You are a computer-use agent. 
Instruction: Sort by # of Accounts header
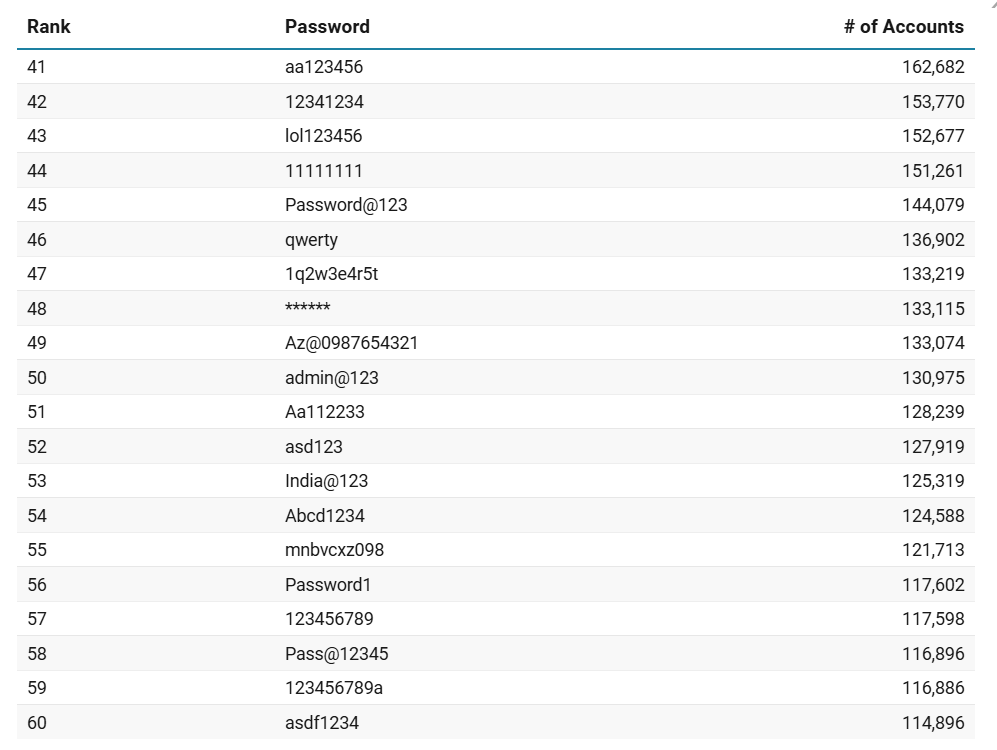click(903, 27)
